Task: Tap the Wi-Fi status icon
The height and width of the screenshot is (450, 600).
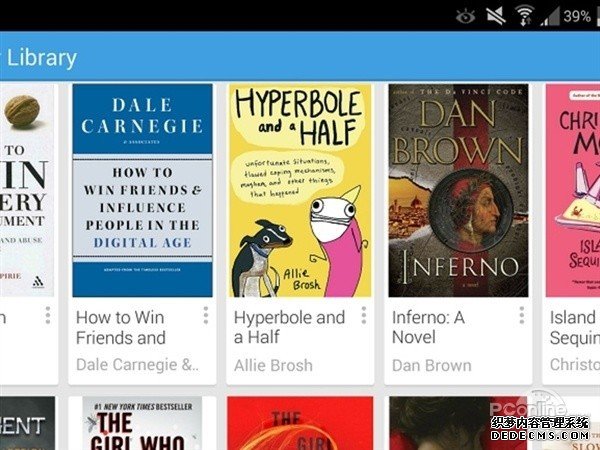Action: 524,16
